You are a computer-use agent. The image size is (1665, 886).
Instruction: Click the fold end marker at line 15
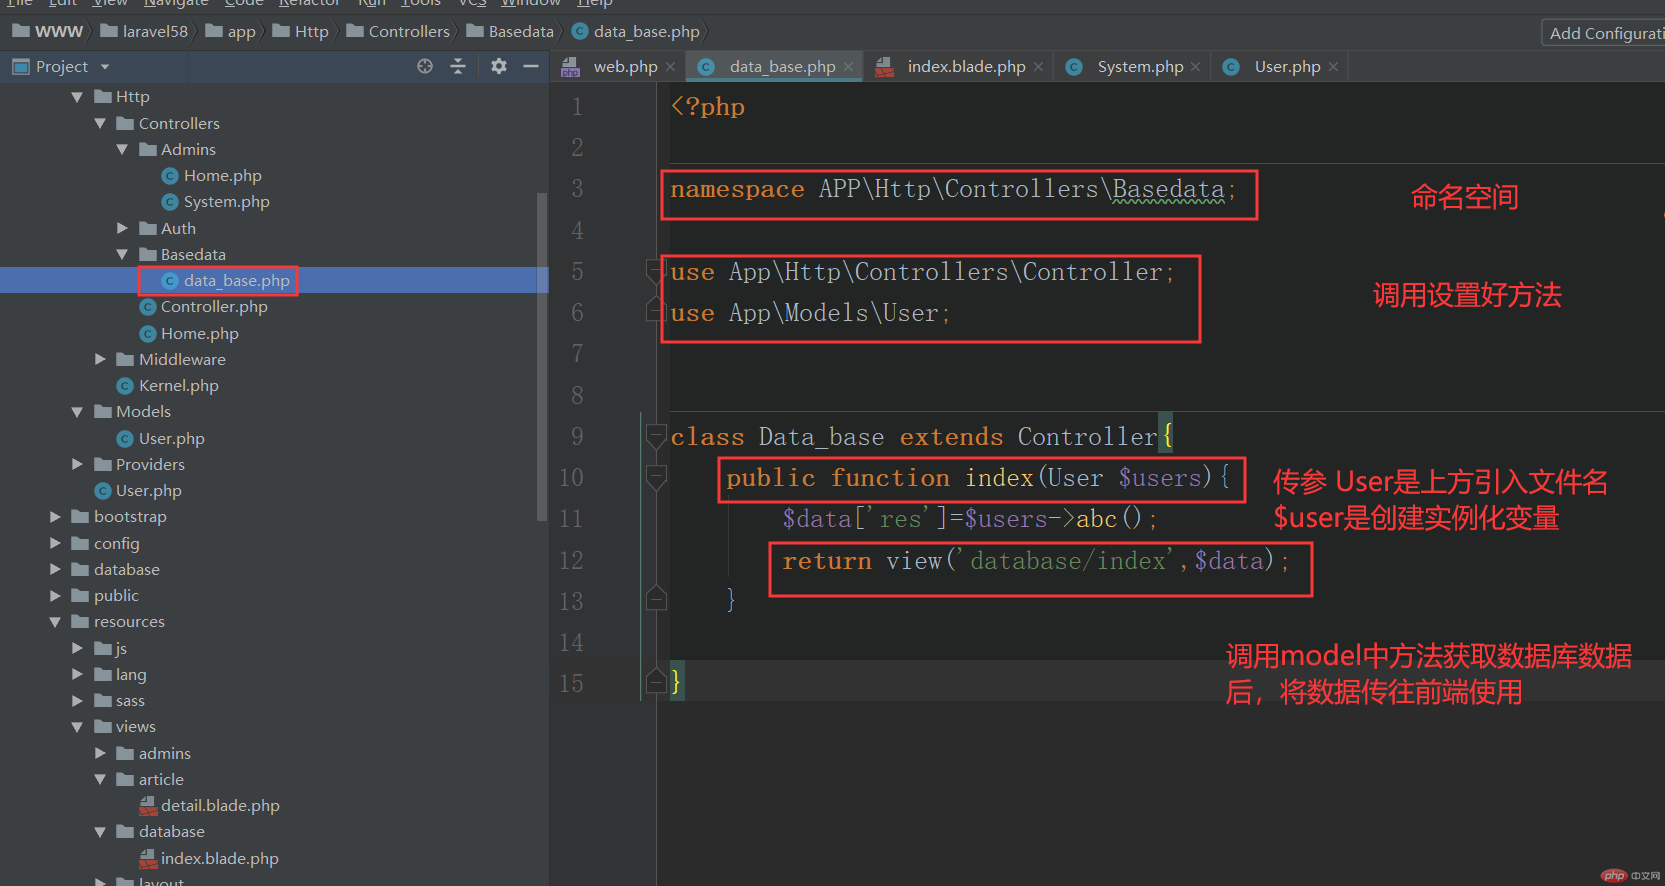pos(657,681)
